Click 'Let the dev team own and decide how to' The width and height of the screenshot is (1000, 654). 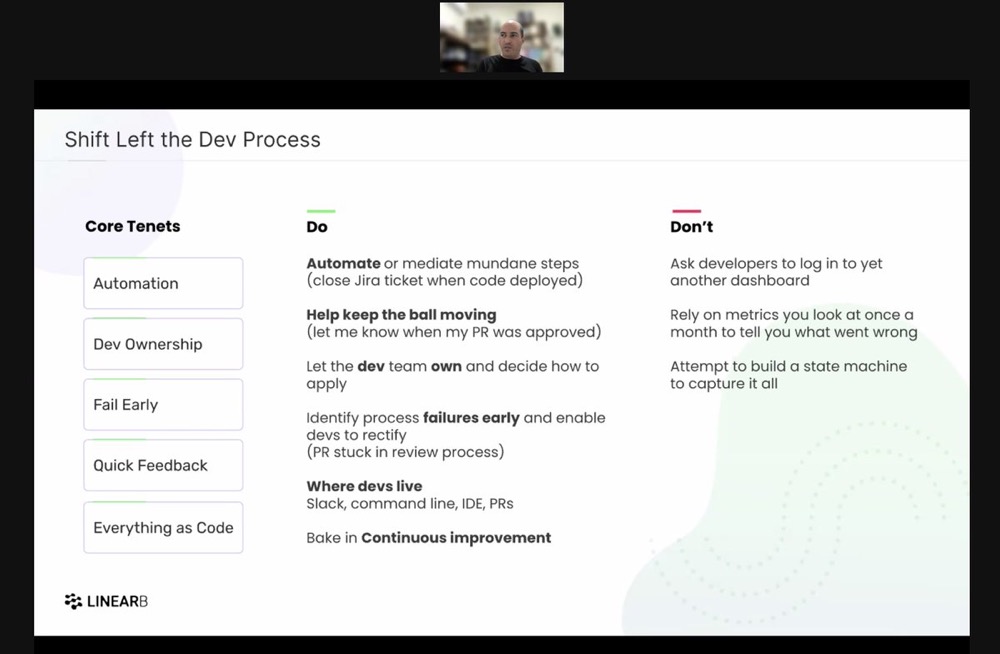(x=453, y=366)
